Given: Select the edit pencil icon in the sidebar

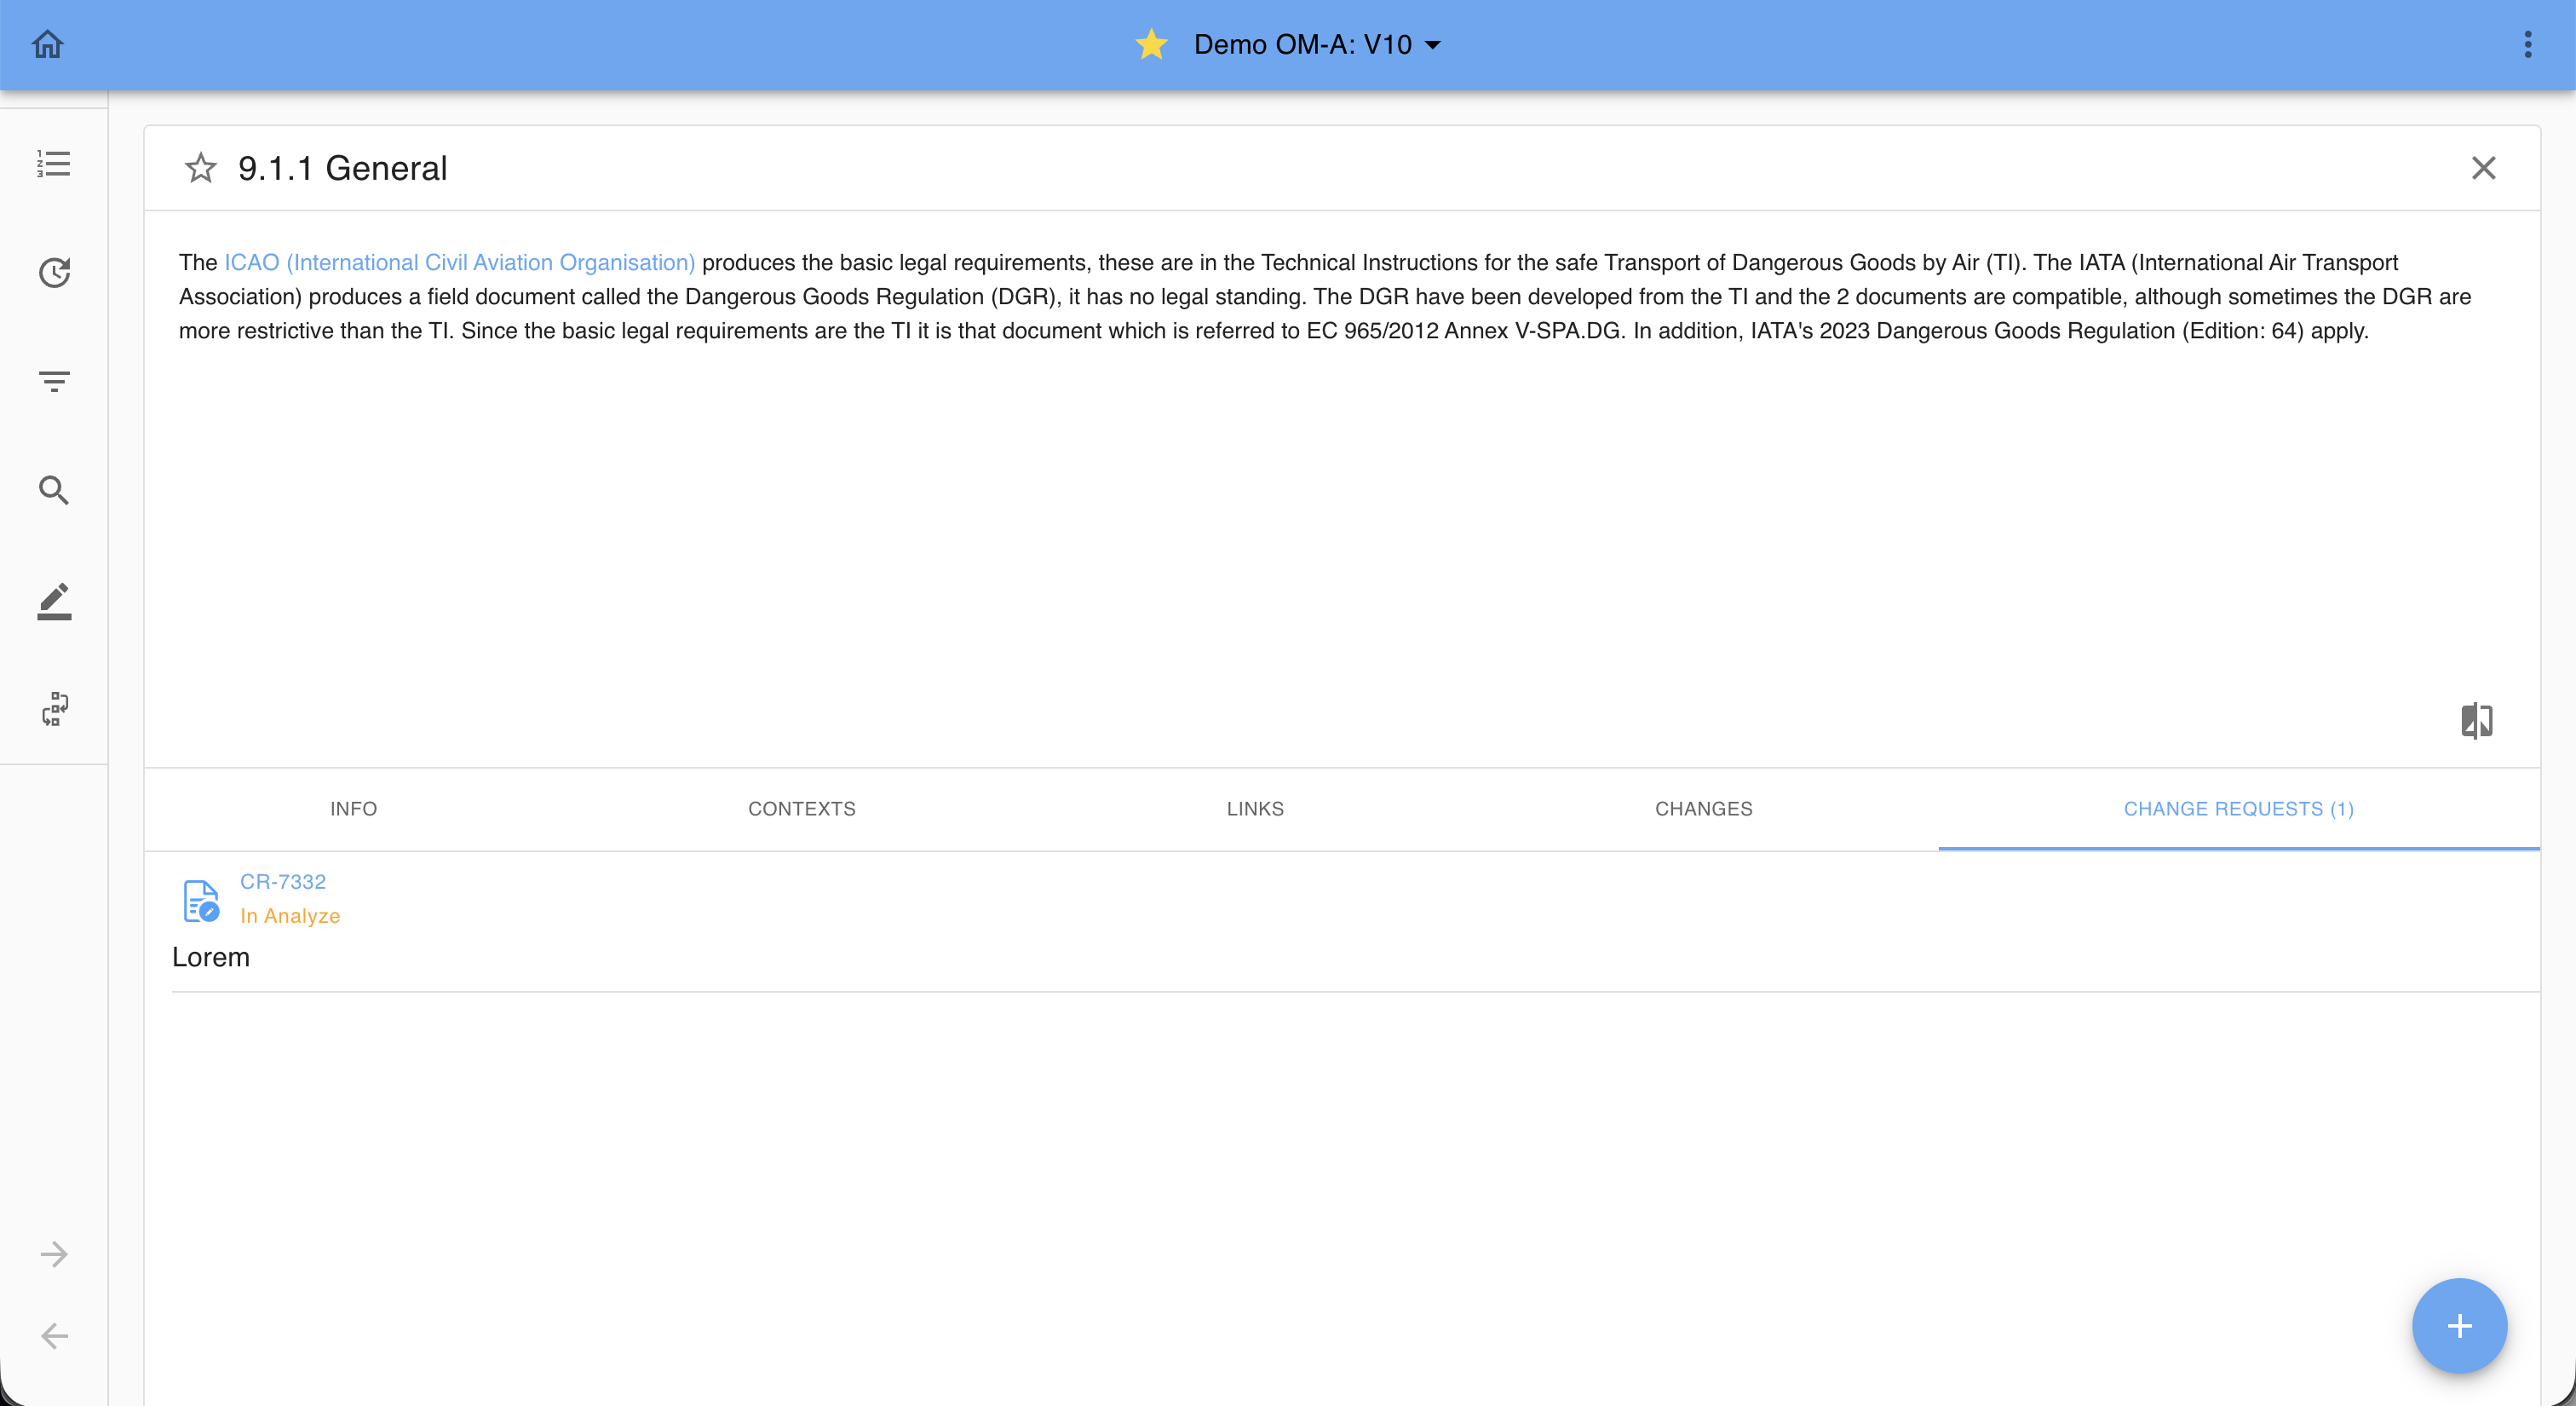Looking at the screenshot, I should click(x=54, y=601).
